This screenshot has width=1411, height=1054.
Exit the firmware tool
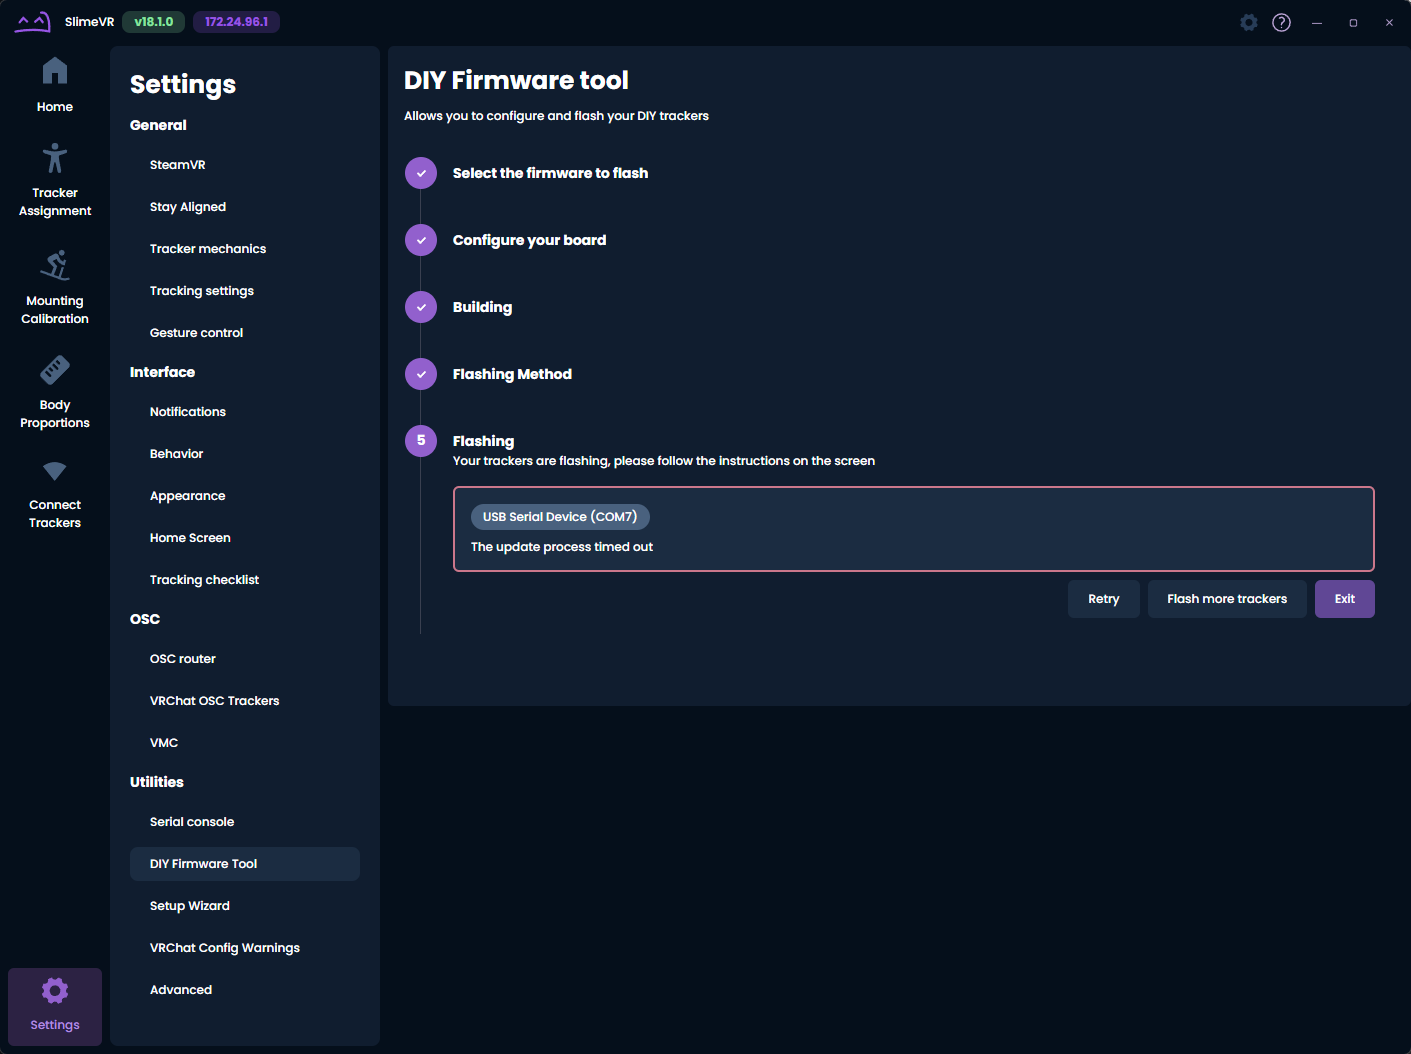(x=1344, y=599)
